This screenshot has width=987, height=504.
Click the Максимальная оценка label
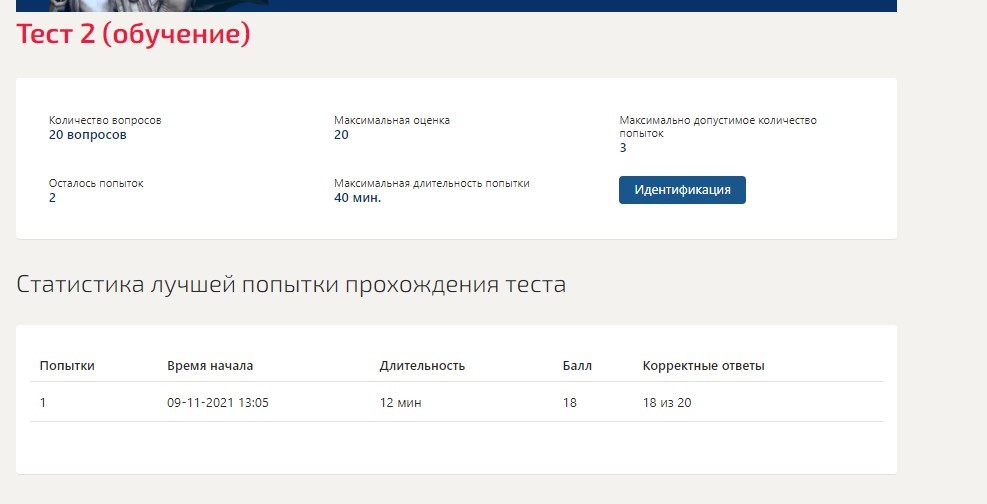[x=392, y=120]
